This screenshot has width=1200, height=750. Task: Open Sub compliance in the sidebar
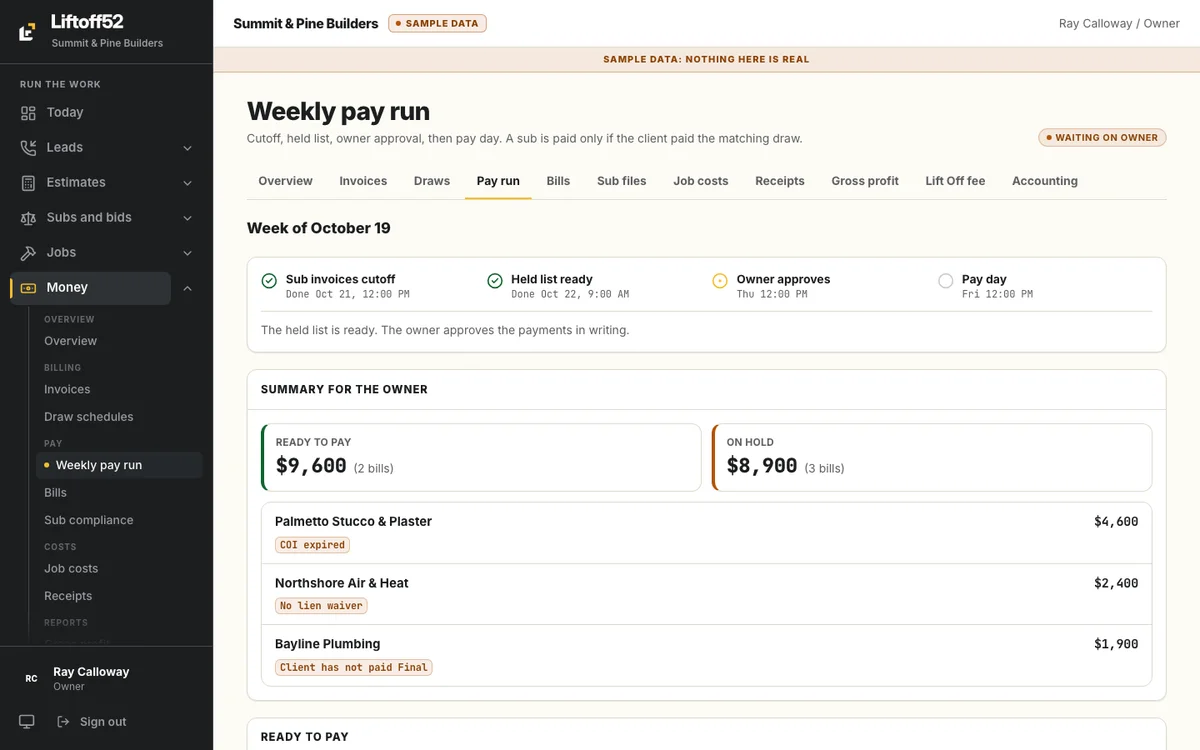click(x=119, y=520)
